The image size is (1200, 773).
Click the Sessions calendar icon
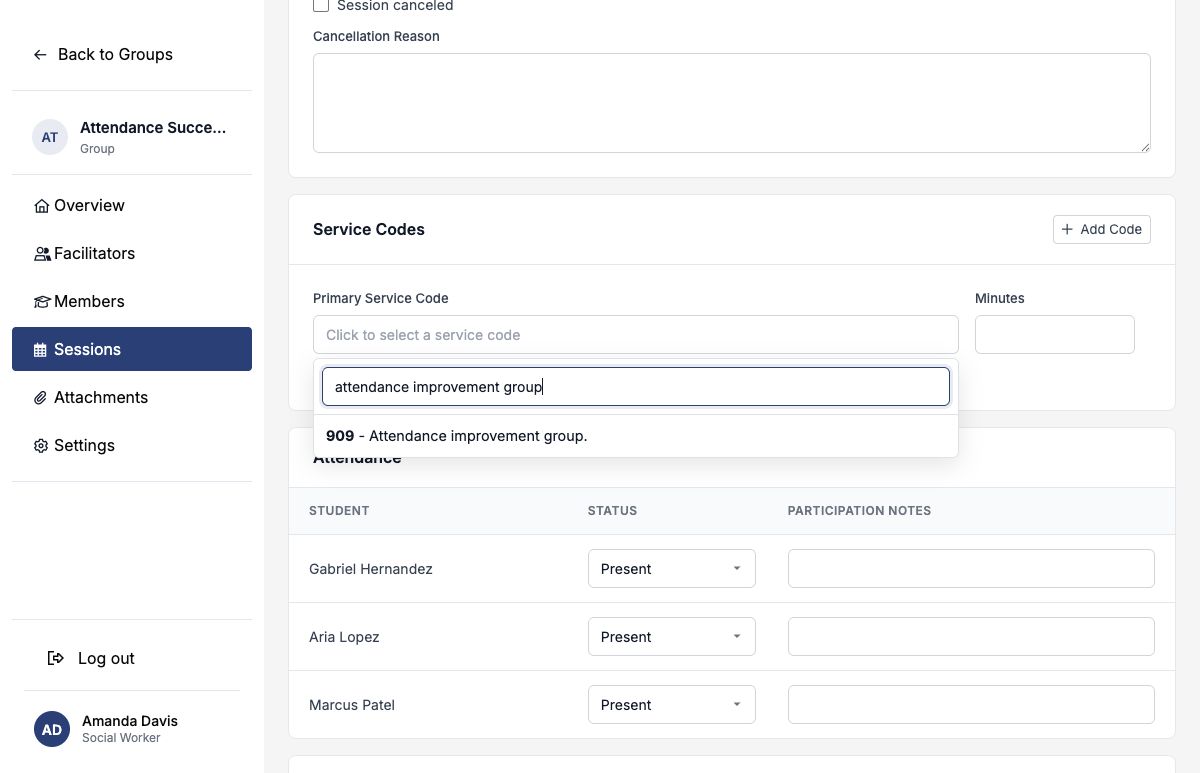click(40, 350)
